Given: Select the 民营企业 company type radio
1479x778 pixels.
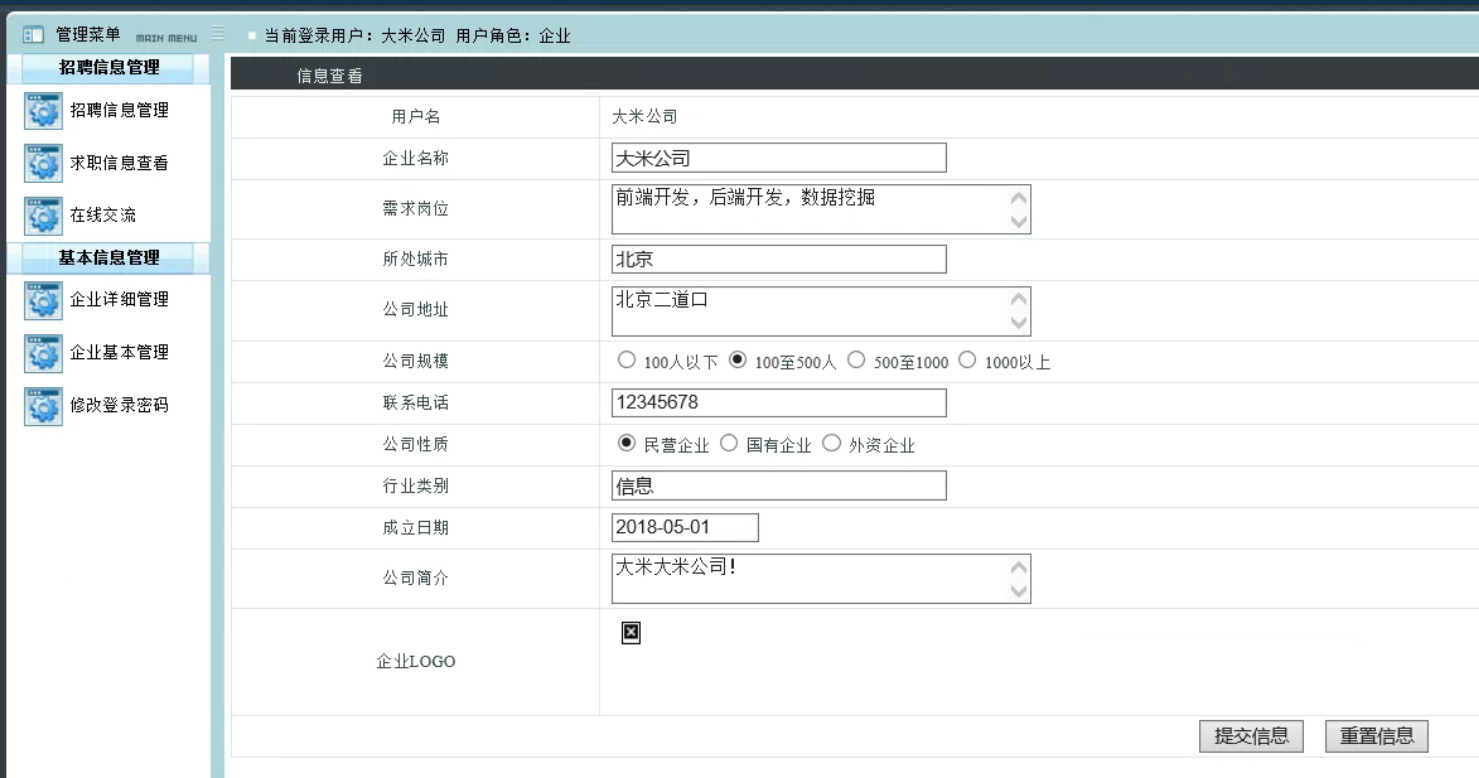Looking at the screenshot, I should coord(627,443).
